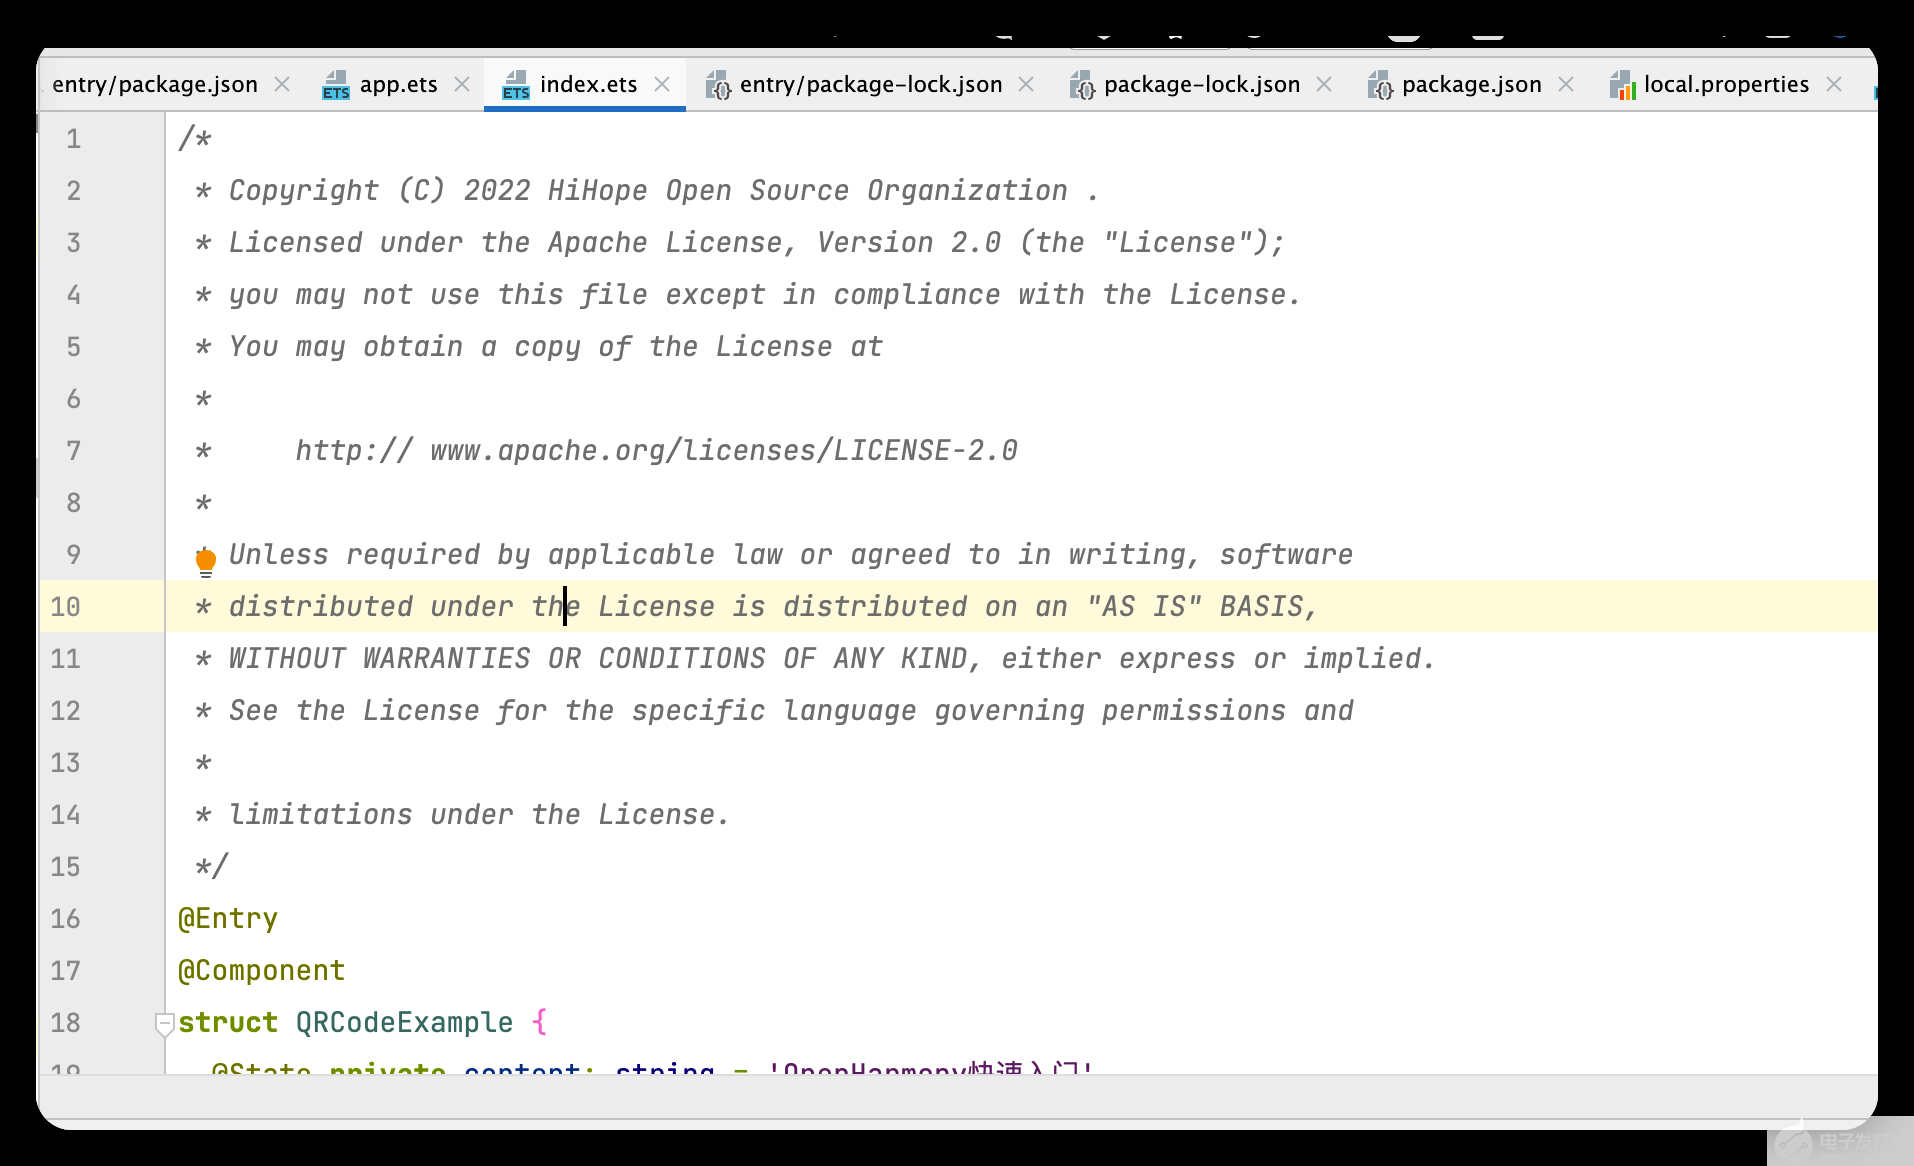The height and width of the screenshot is (1166, 1914).
Task: Click JSON file icon on package-lock.json tab
Action: [1082, 85]
